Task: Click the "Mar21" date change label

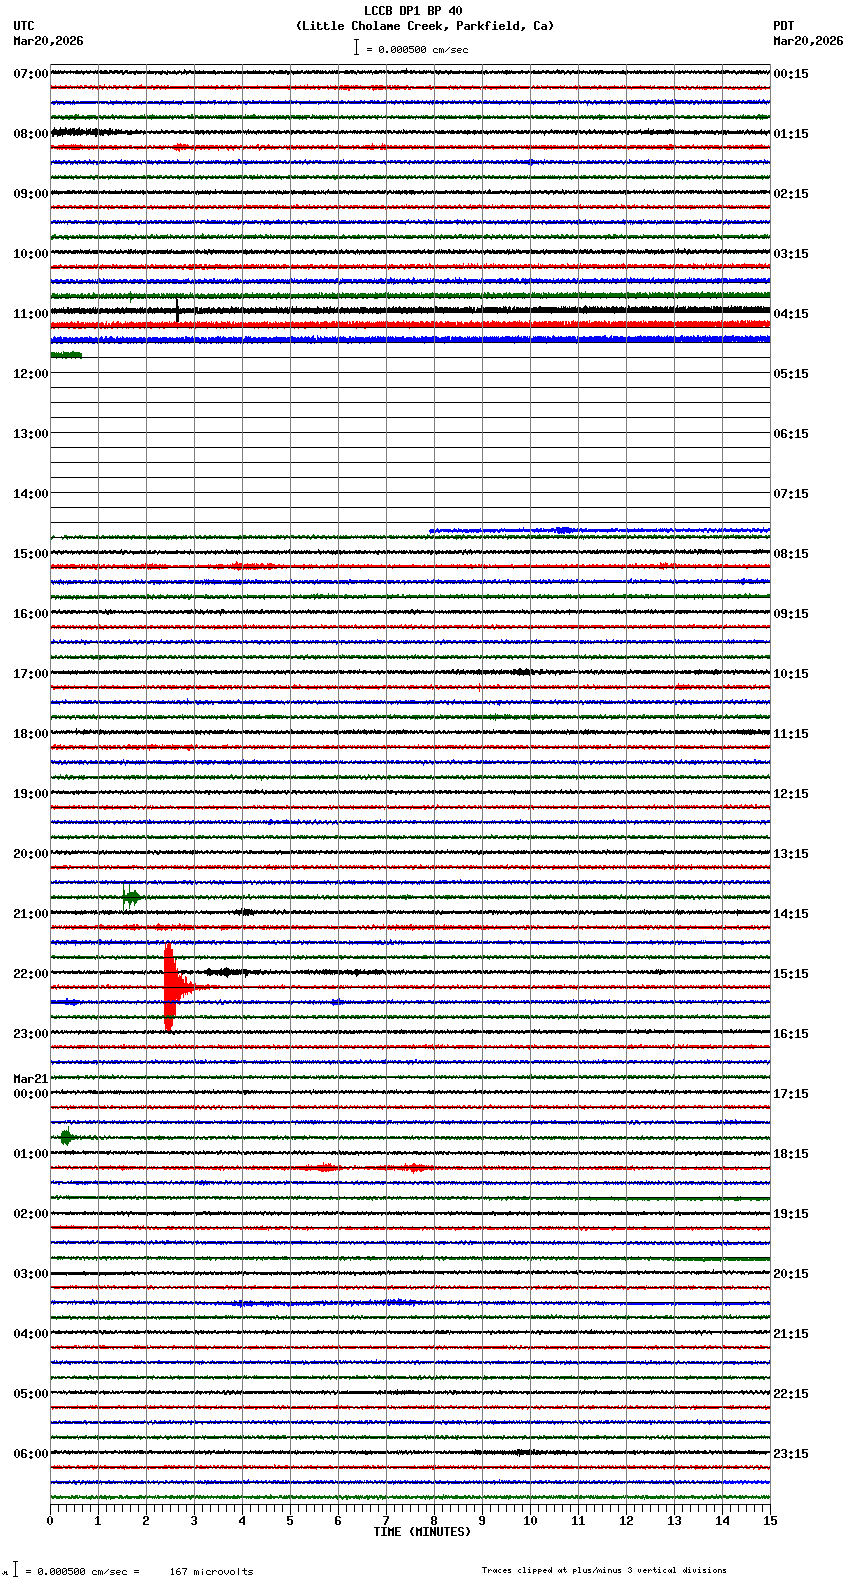Action: click(x=31, y=1079)
